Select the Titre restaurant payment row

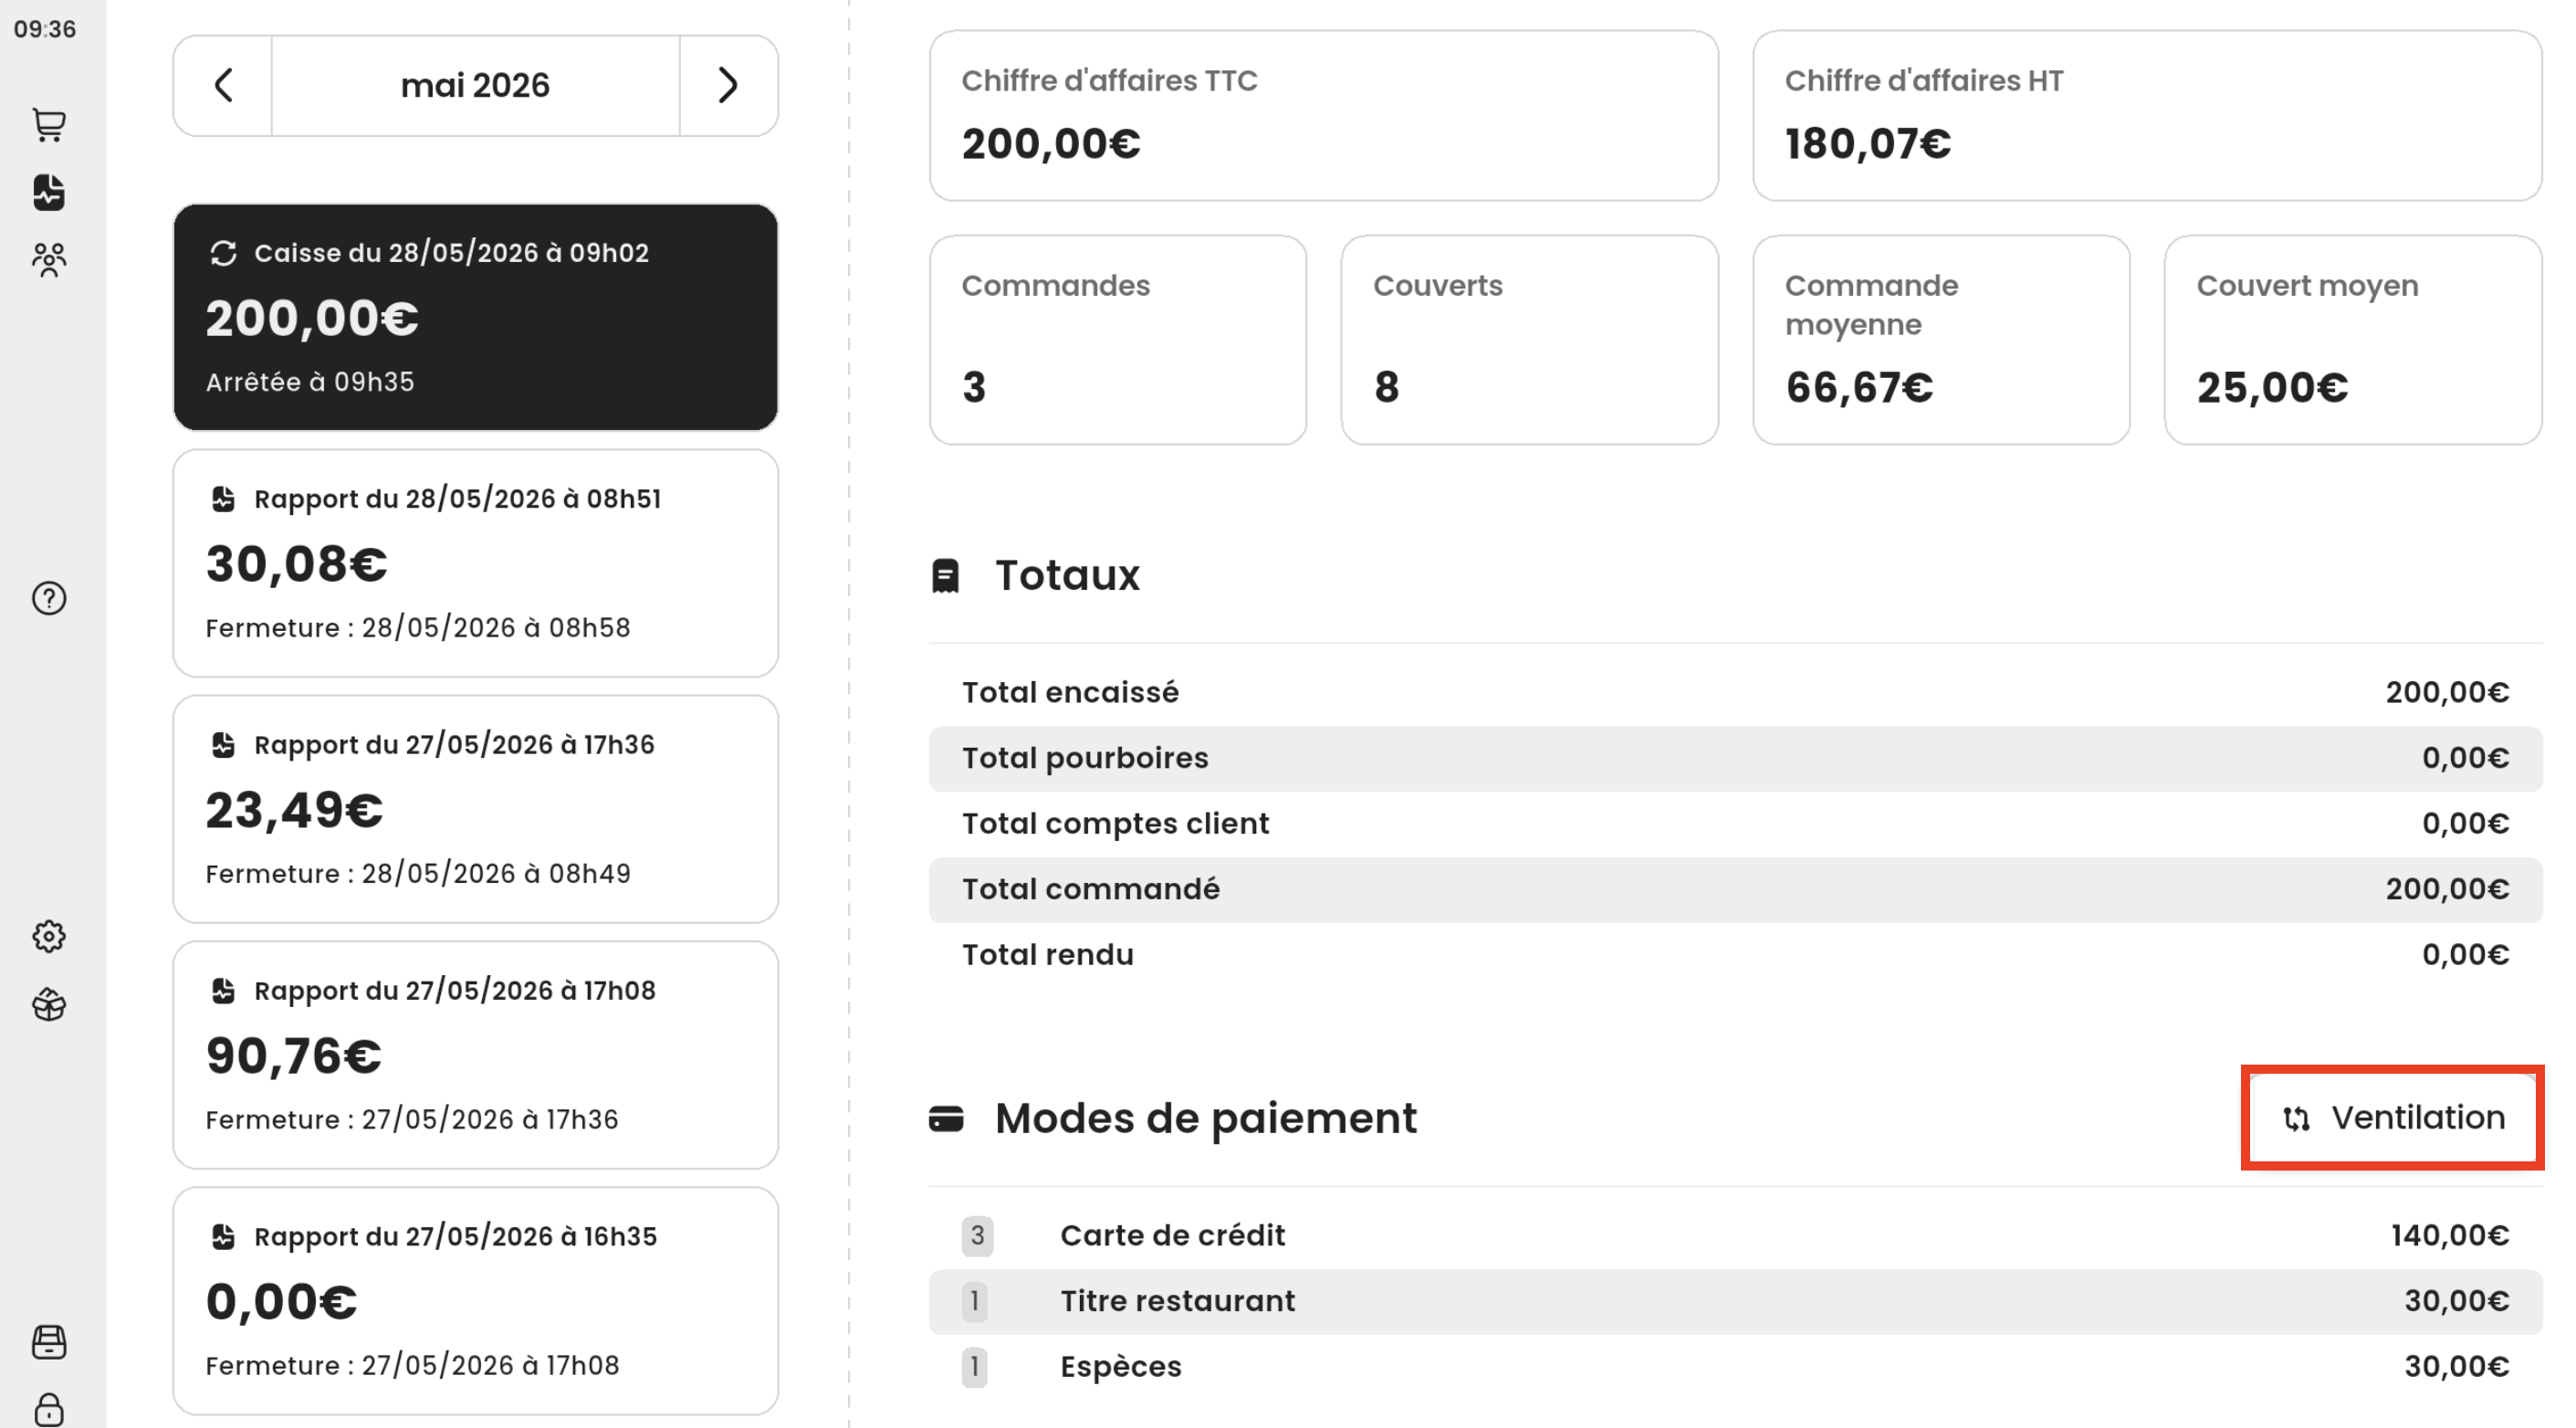coord(1735,1301)
